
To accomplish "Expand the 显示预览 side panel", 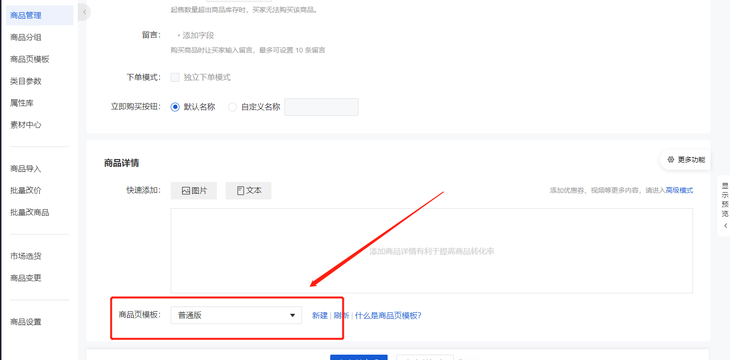I will coord(724,205).
